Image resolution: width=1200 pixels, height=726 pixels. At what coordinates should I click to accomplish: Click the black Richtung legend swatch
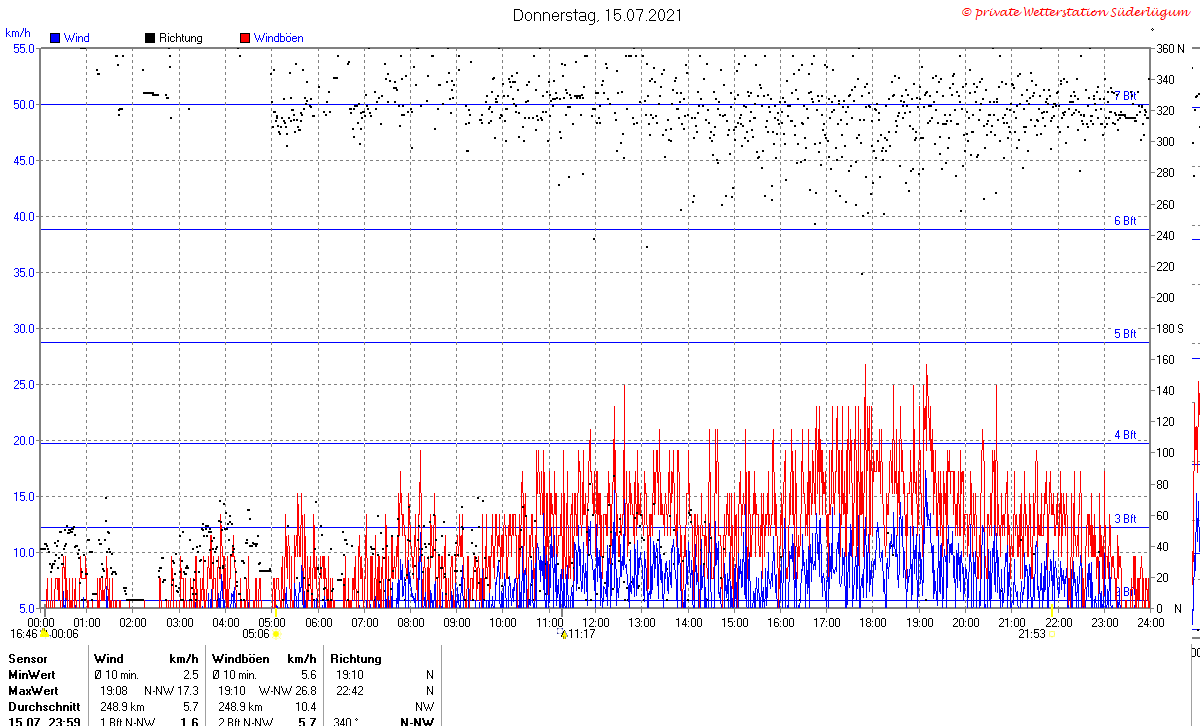(150, 38)
